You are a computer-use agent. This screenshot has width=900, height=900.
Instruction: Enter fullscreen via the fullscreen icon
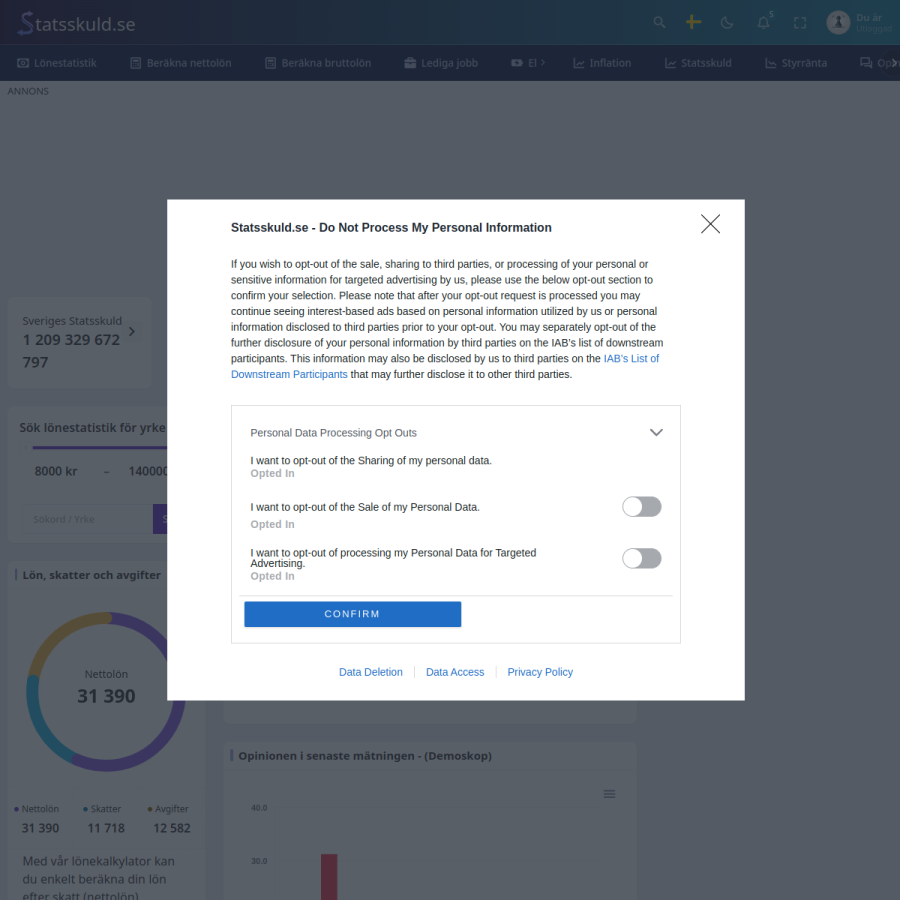pos(800,23)
